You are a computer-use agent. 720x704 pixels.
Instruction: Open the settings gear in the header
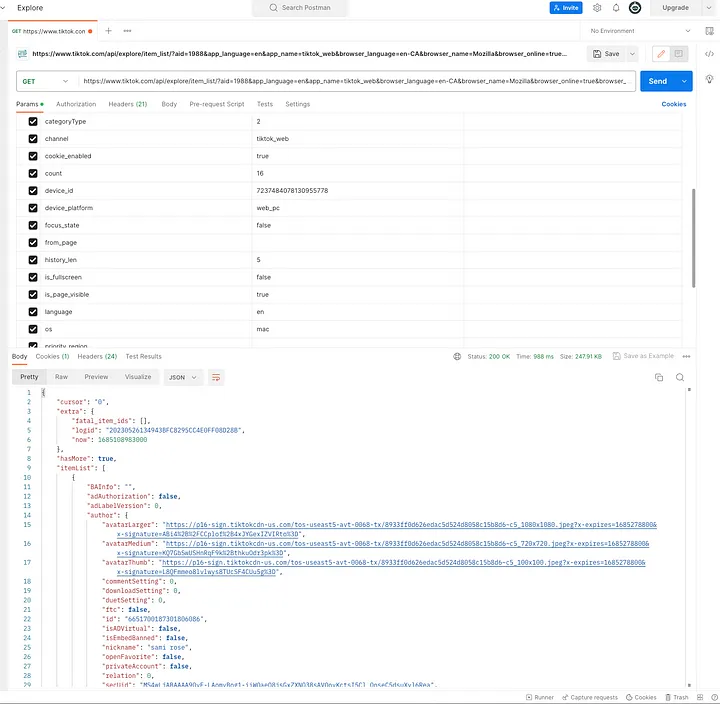tap(597, 8)
